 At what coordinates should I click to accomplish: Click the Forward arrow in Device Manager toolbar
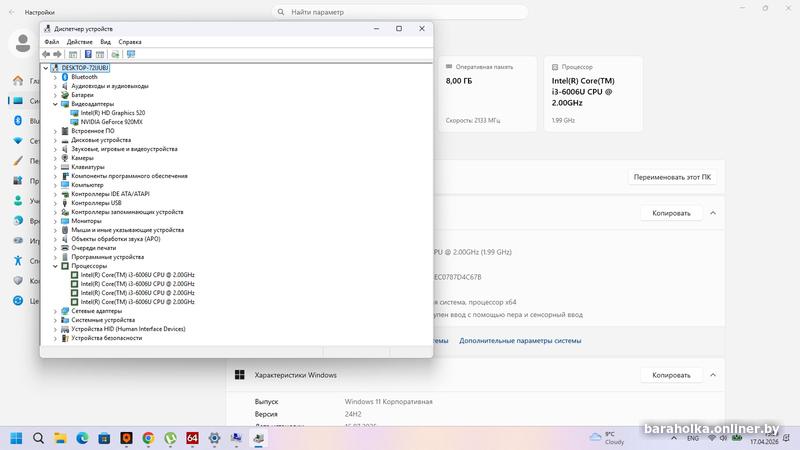pyautogui.click(x=58, y=54)
